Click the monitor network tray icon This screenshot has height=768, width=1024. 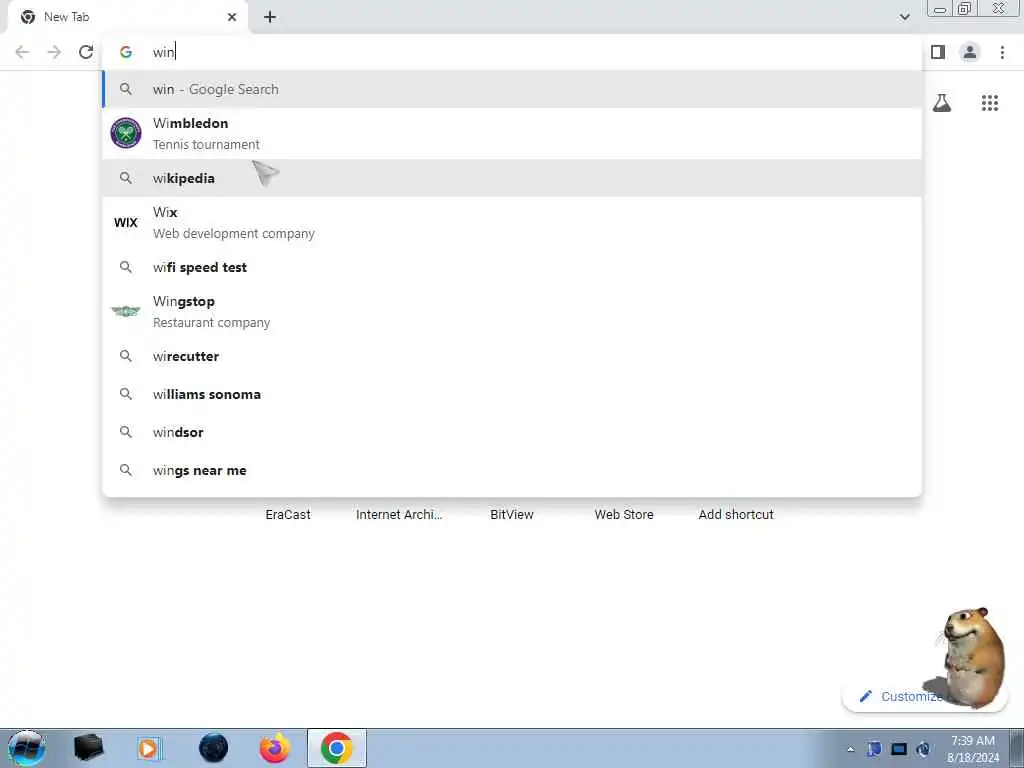tap(899, 749)
